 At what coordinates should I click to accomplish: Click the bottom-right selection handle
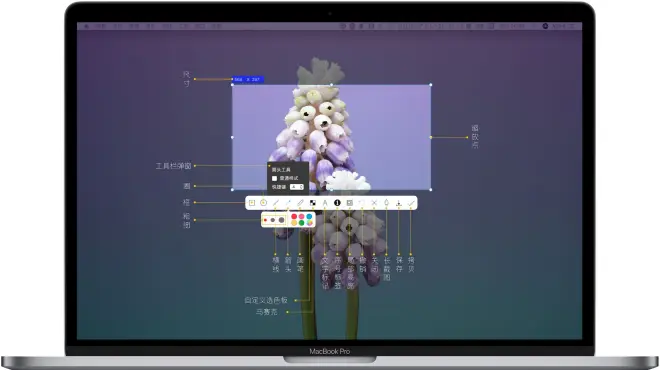coord(431,190)
